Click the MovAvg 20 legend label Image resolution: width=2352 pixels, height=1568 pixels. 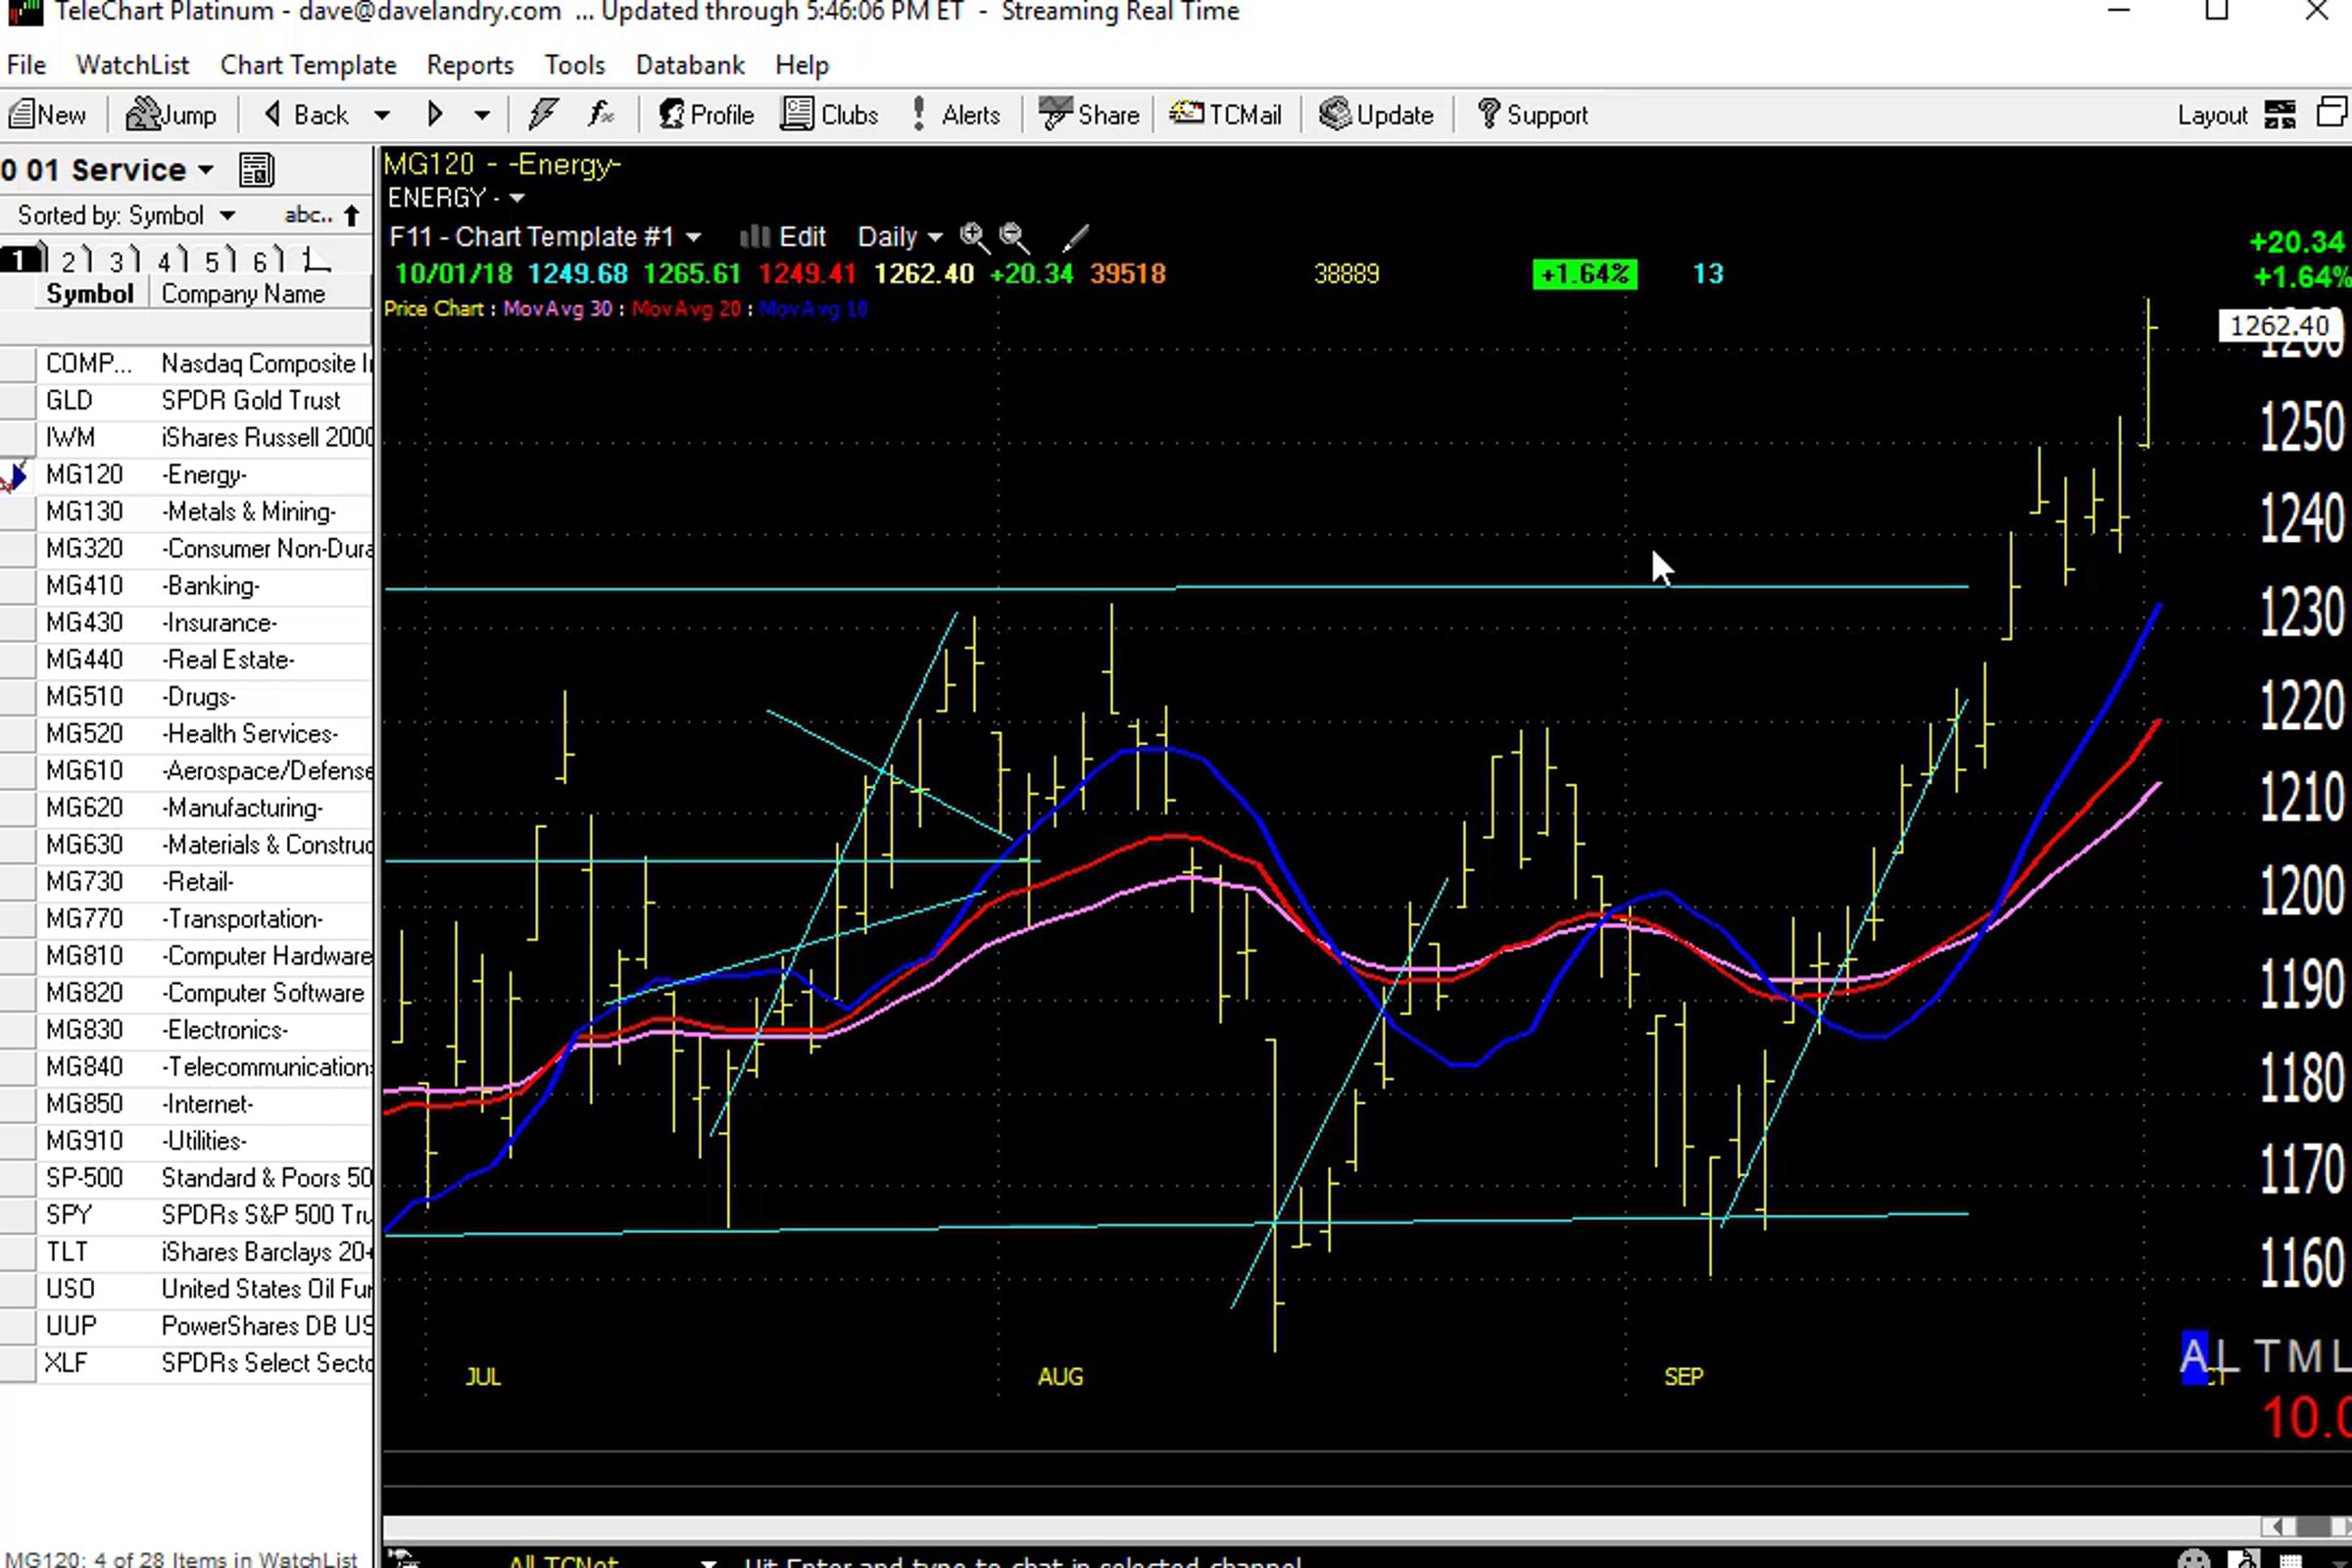click(x=686, y=309)
